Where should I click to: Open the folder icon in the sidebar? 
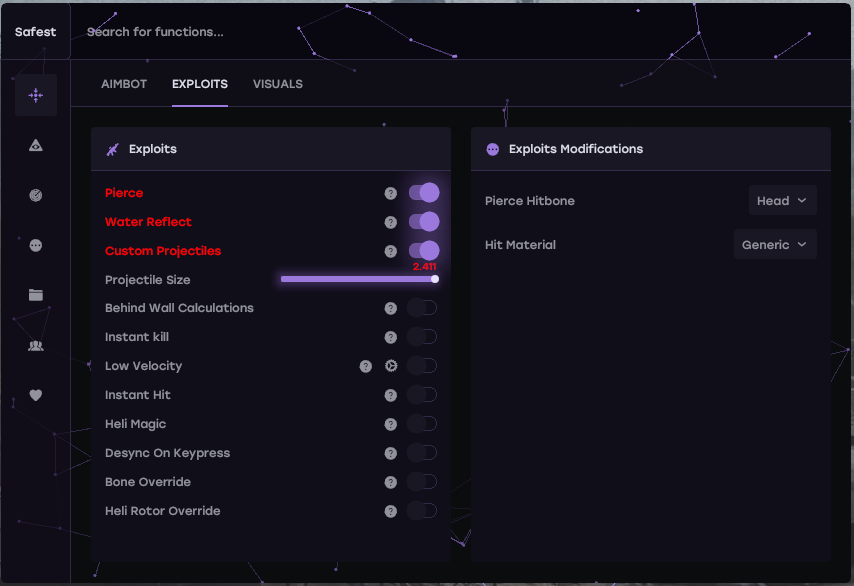pos(36,295)
